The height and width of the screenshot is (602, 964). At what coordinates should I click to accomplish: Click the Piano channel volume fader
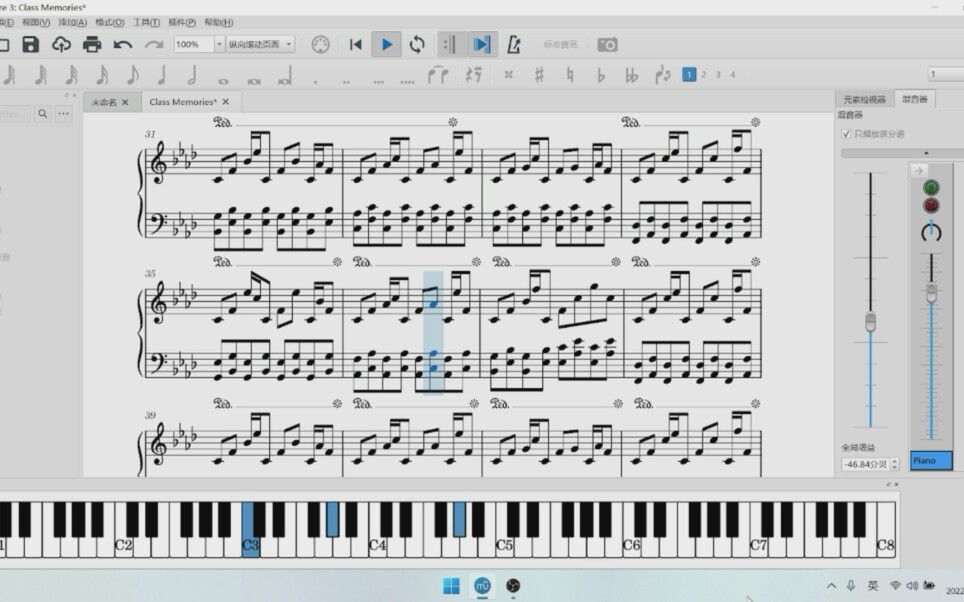(x=931, y=292)
